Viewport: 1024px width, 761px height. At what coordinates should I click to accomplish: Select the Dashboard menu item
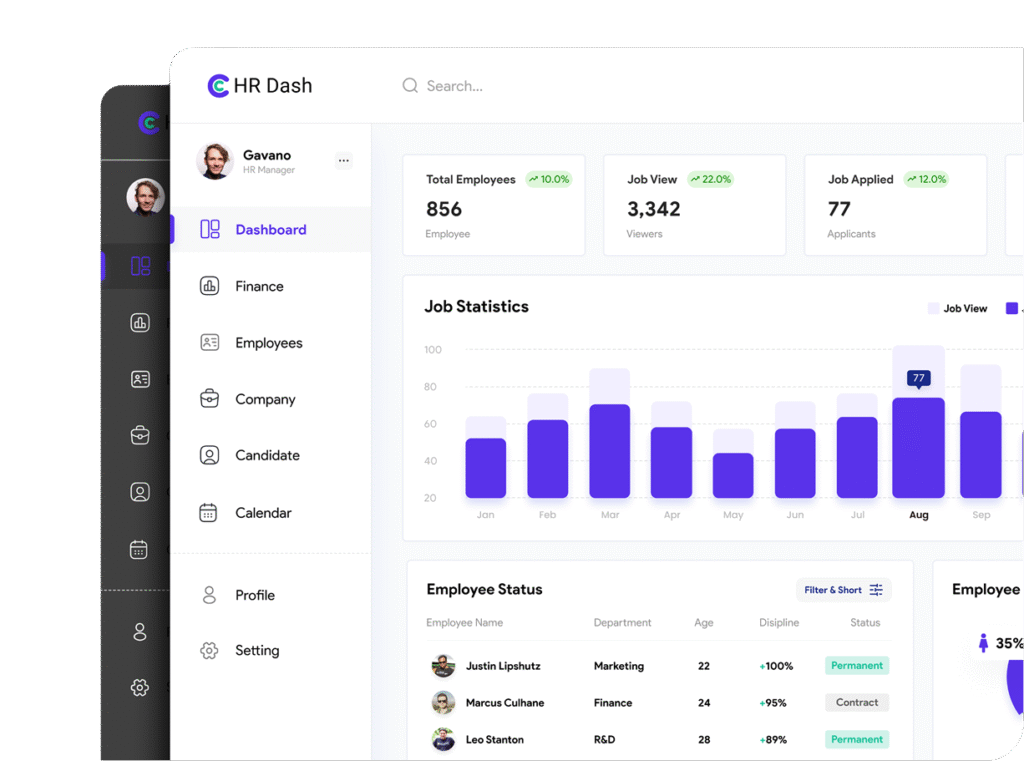pyautogui.click(x=270, y=230)
